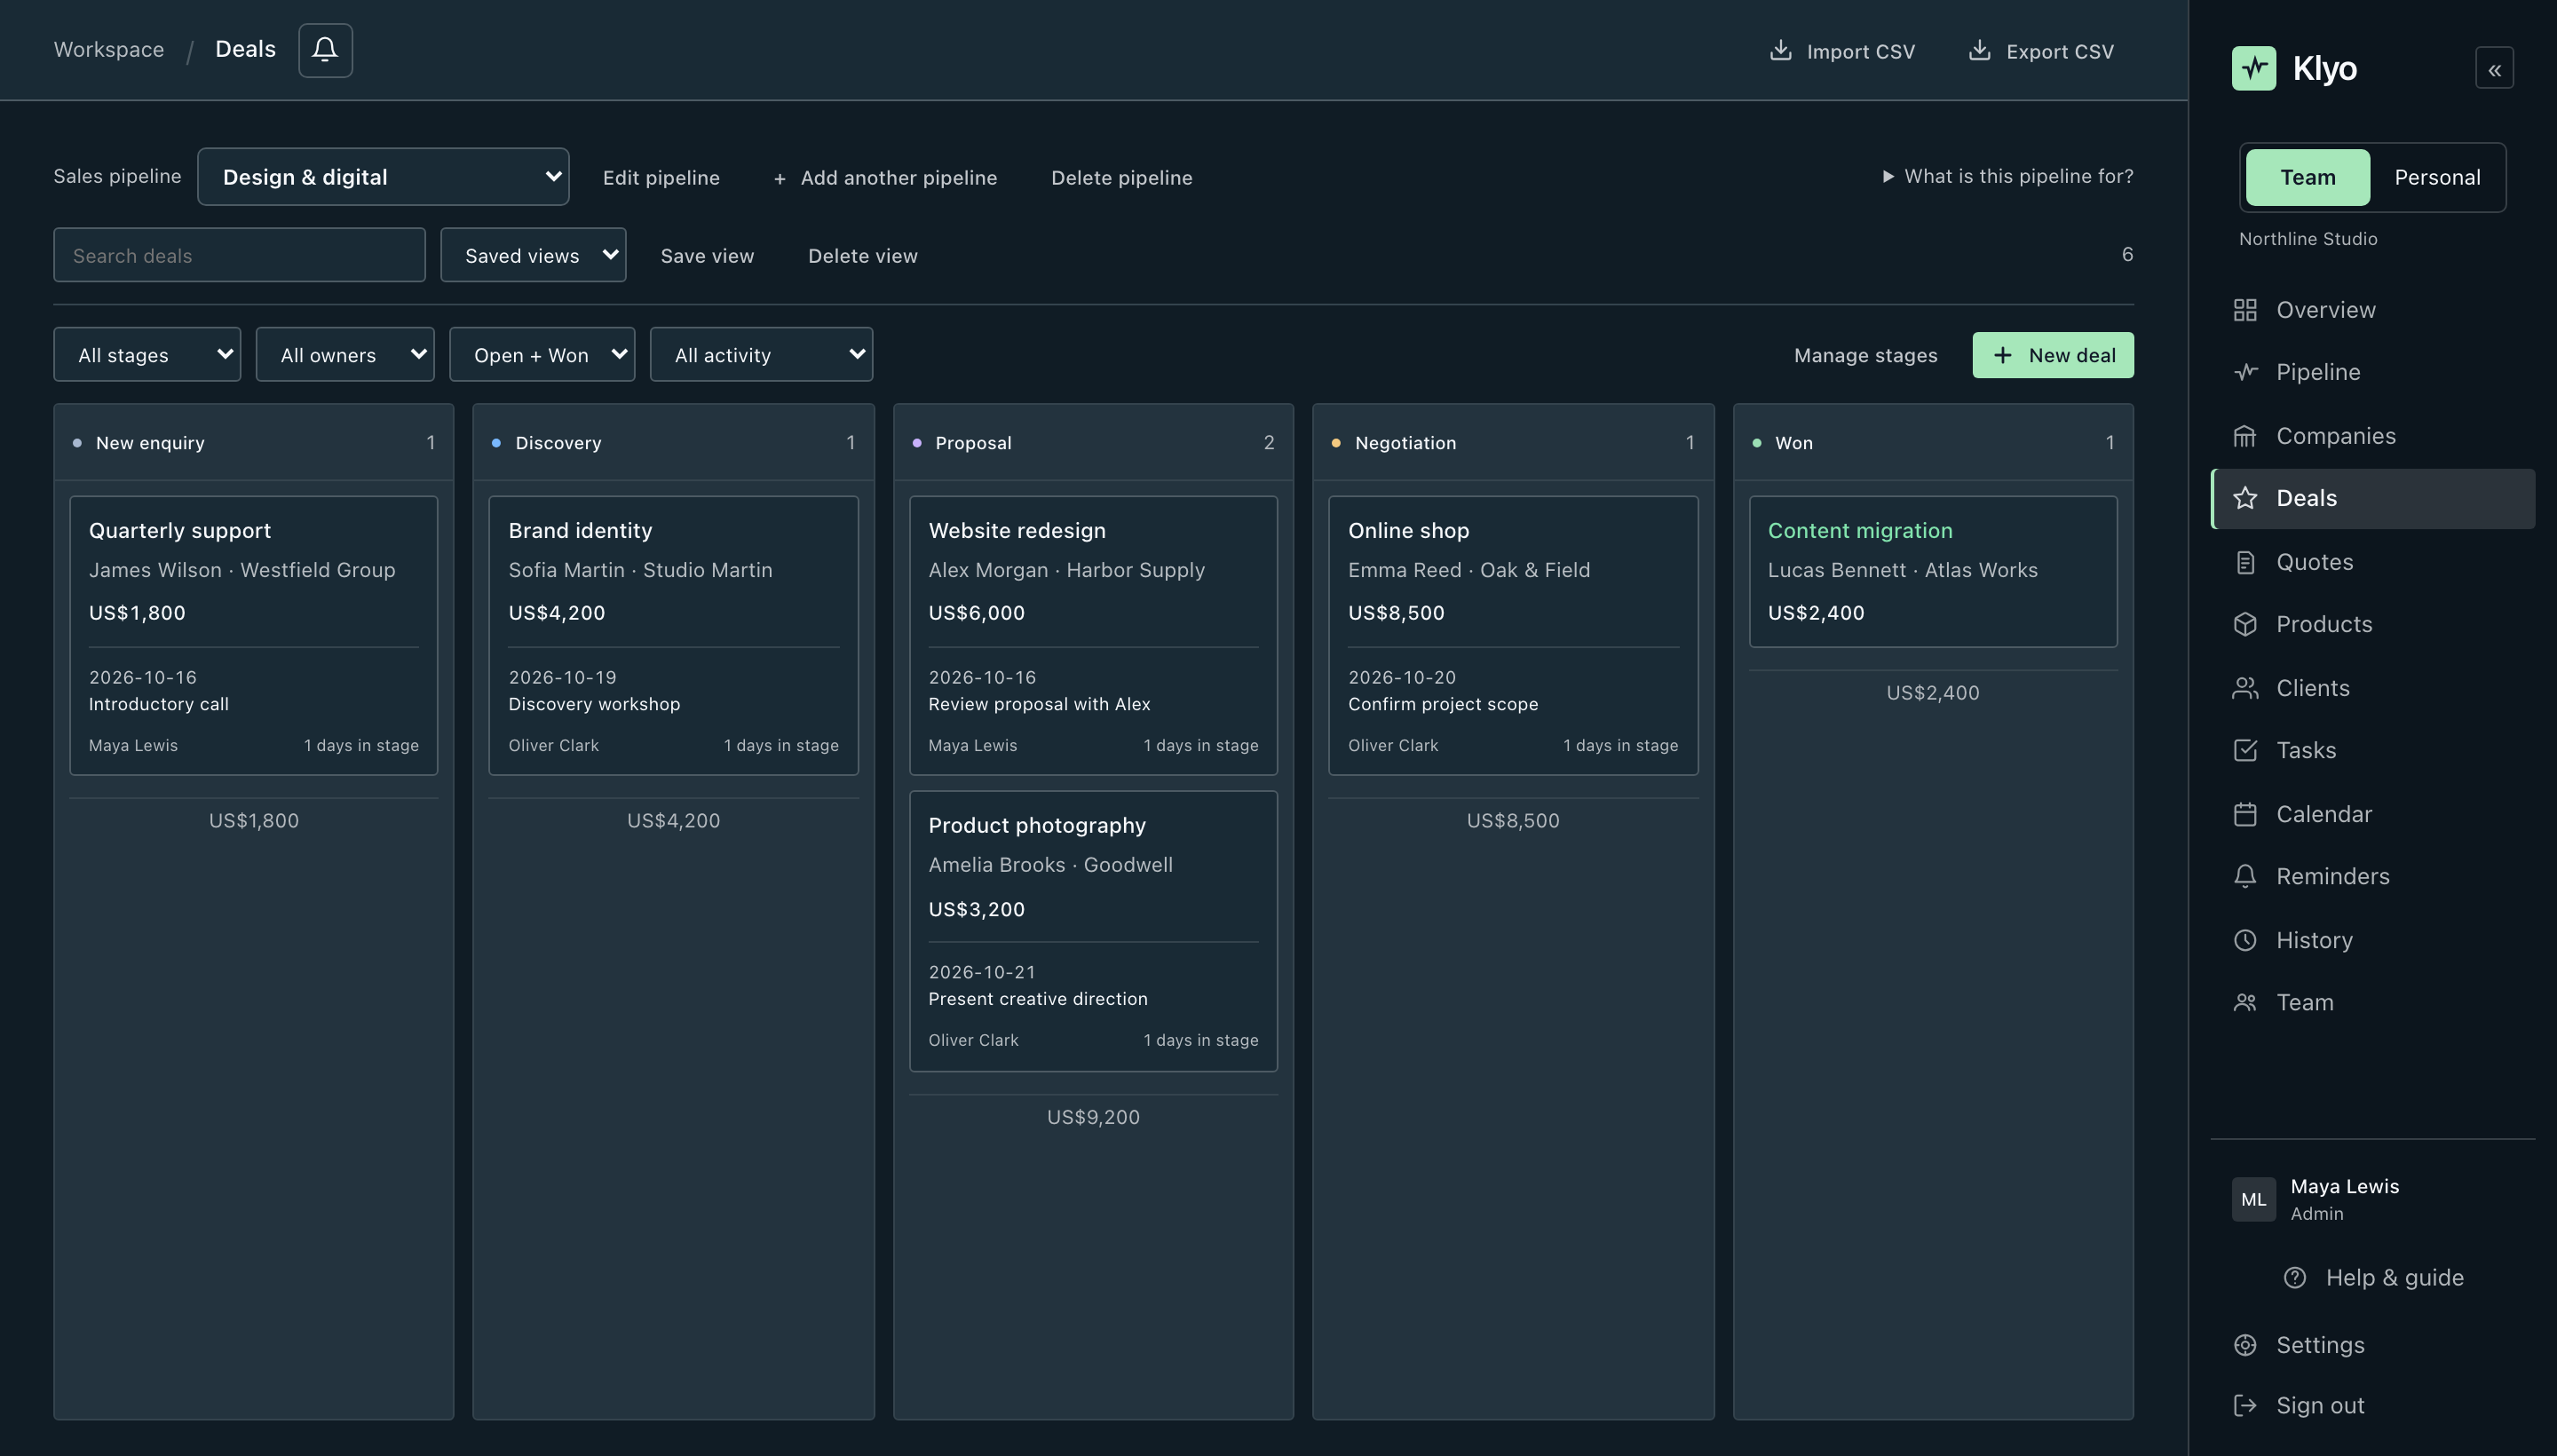Click Import CSV
The height and width of the screenshot is (1456, 2557).
pos(1843,51)
